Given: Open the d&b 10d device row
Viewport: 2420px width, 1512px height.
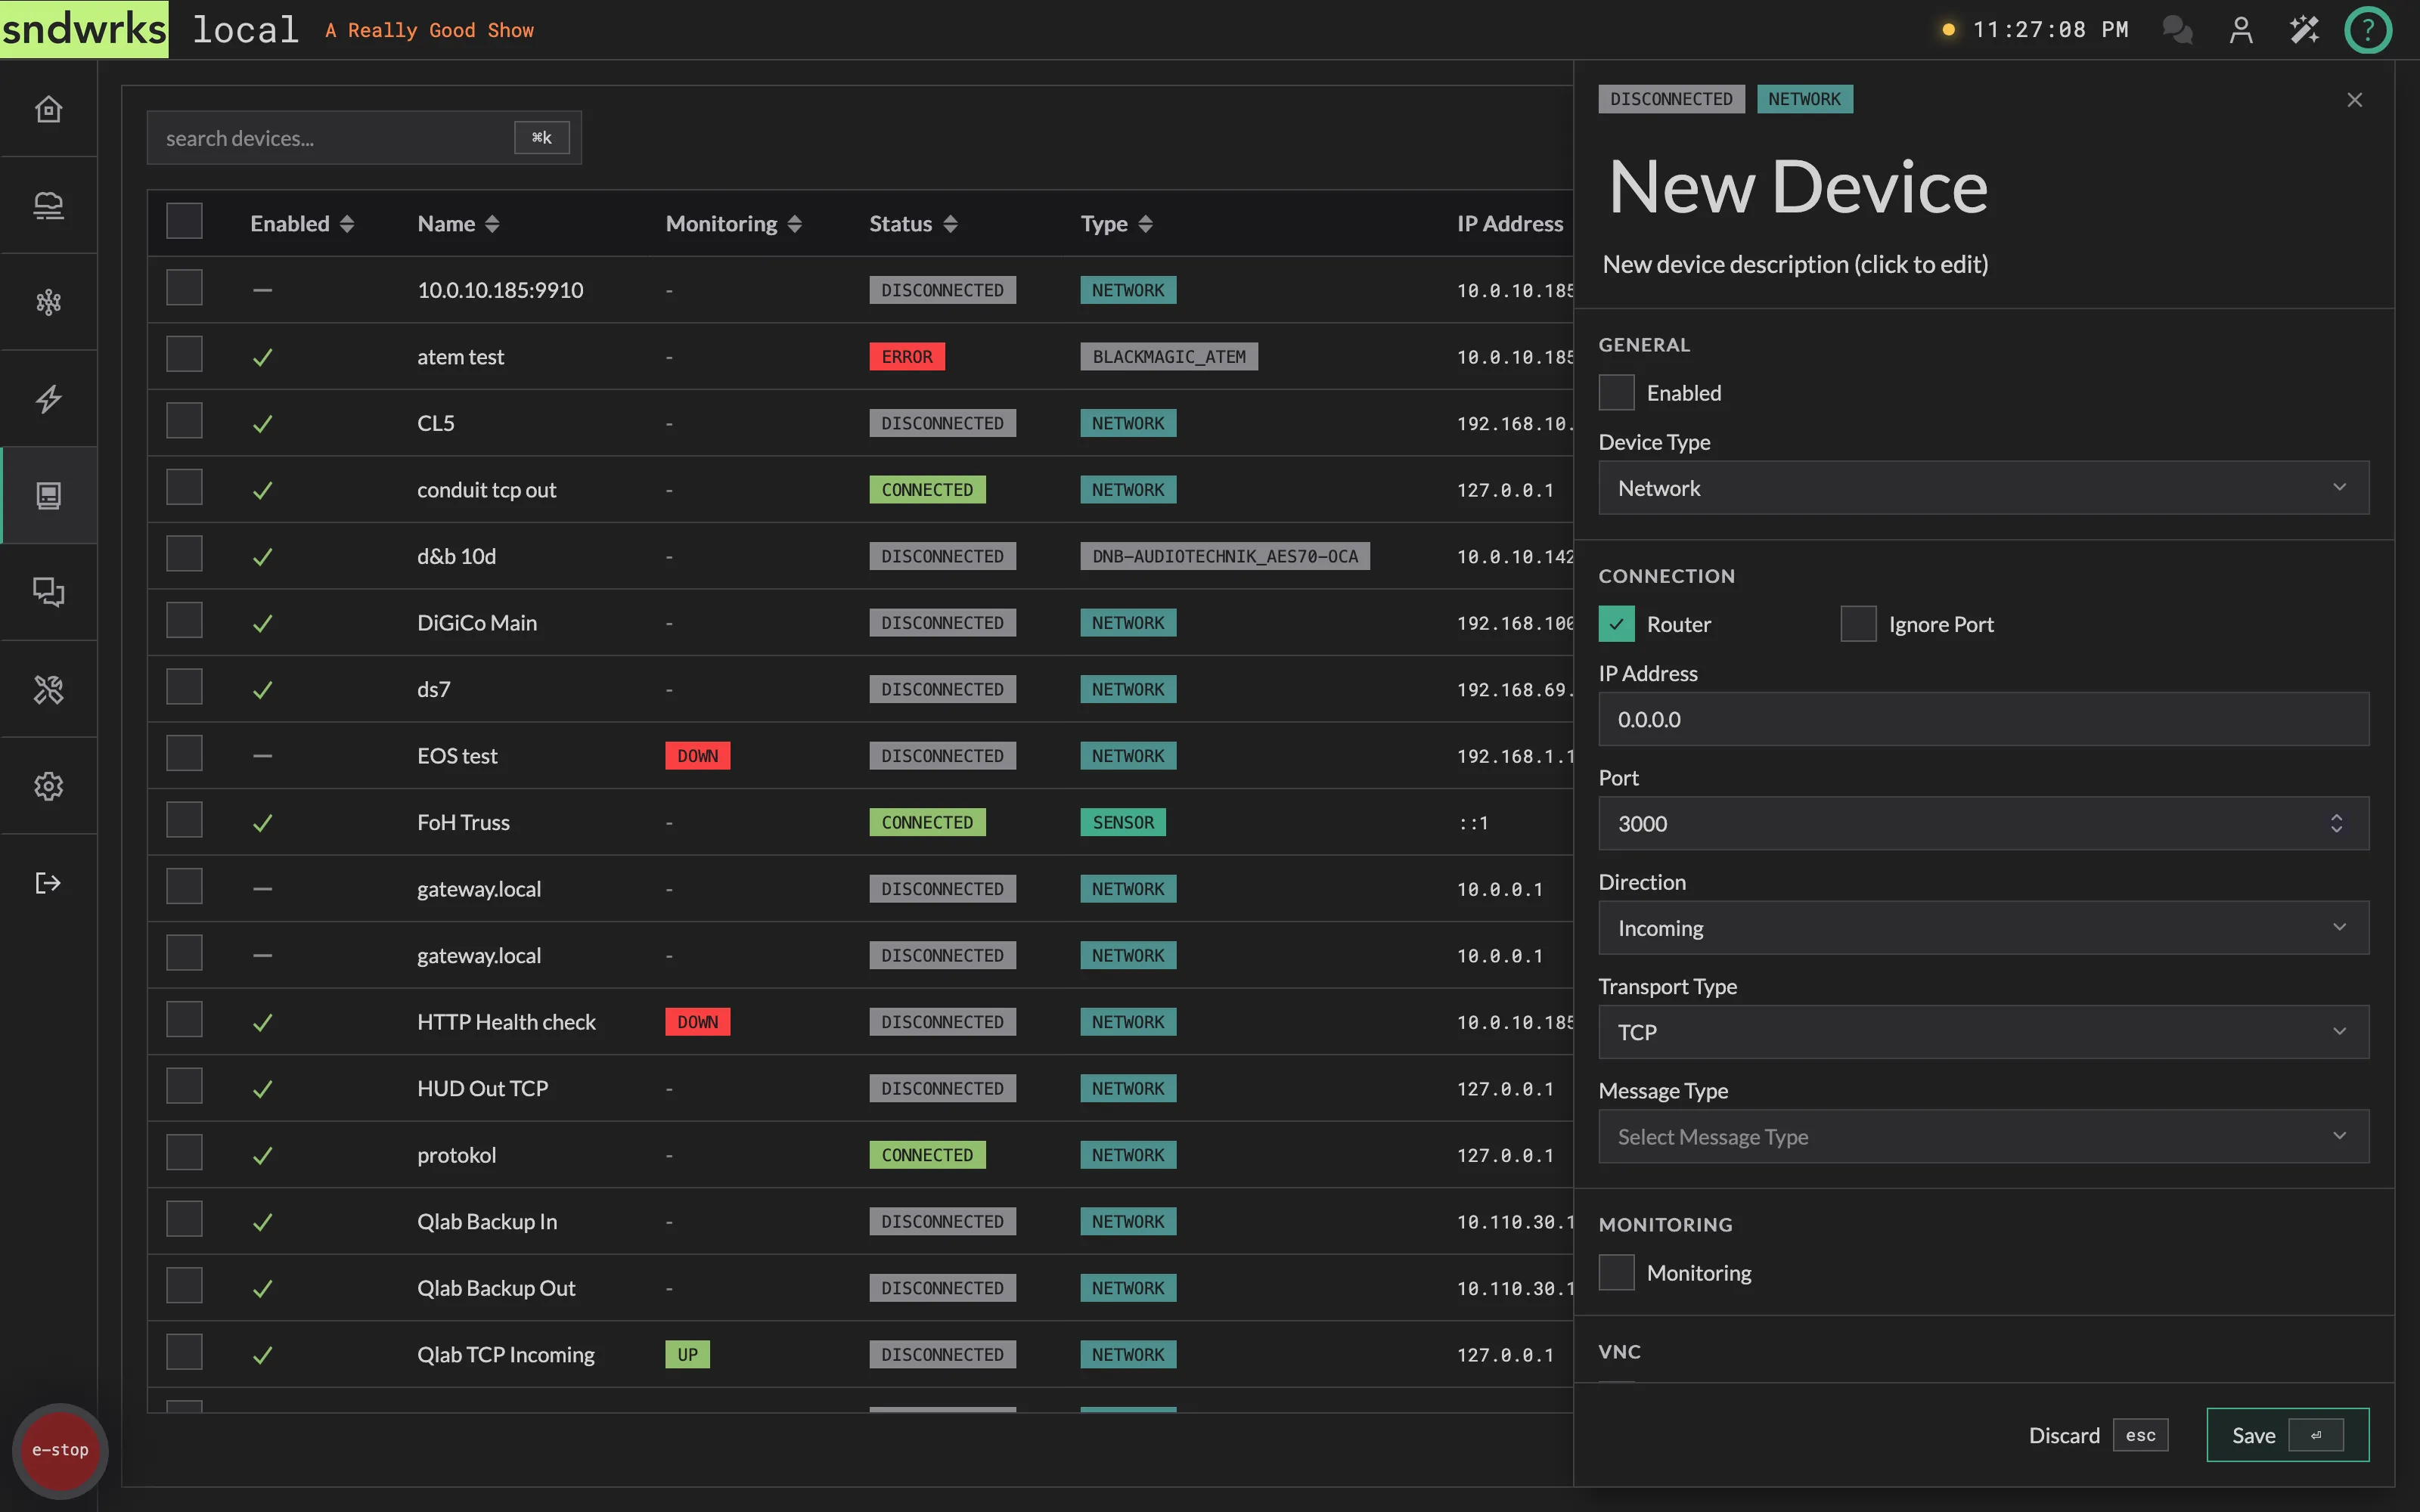Looking at the screenshot, I should 456,556.
